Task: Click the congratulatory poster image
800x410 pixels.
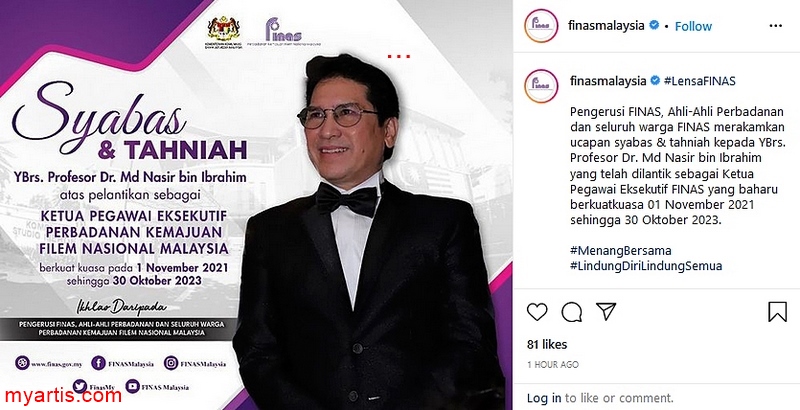Action: coord(256,205)
